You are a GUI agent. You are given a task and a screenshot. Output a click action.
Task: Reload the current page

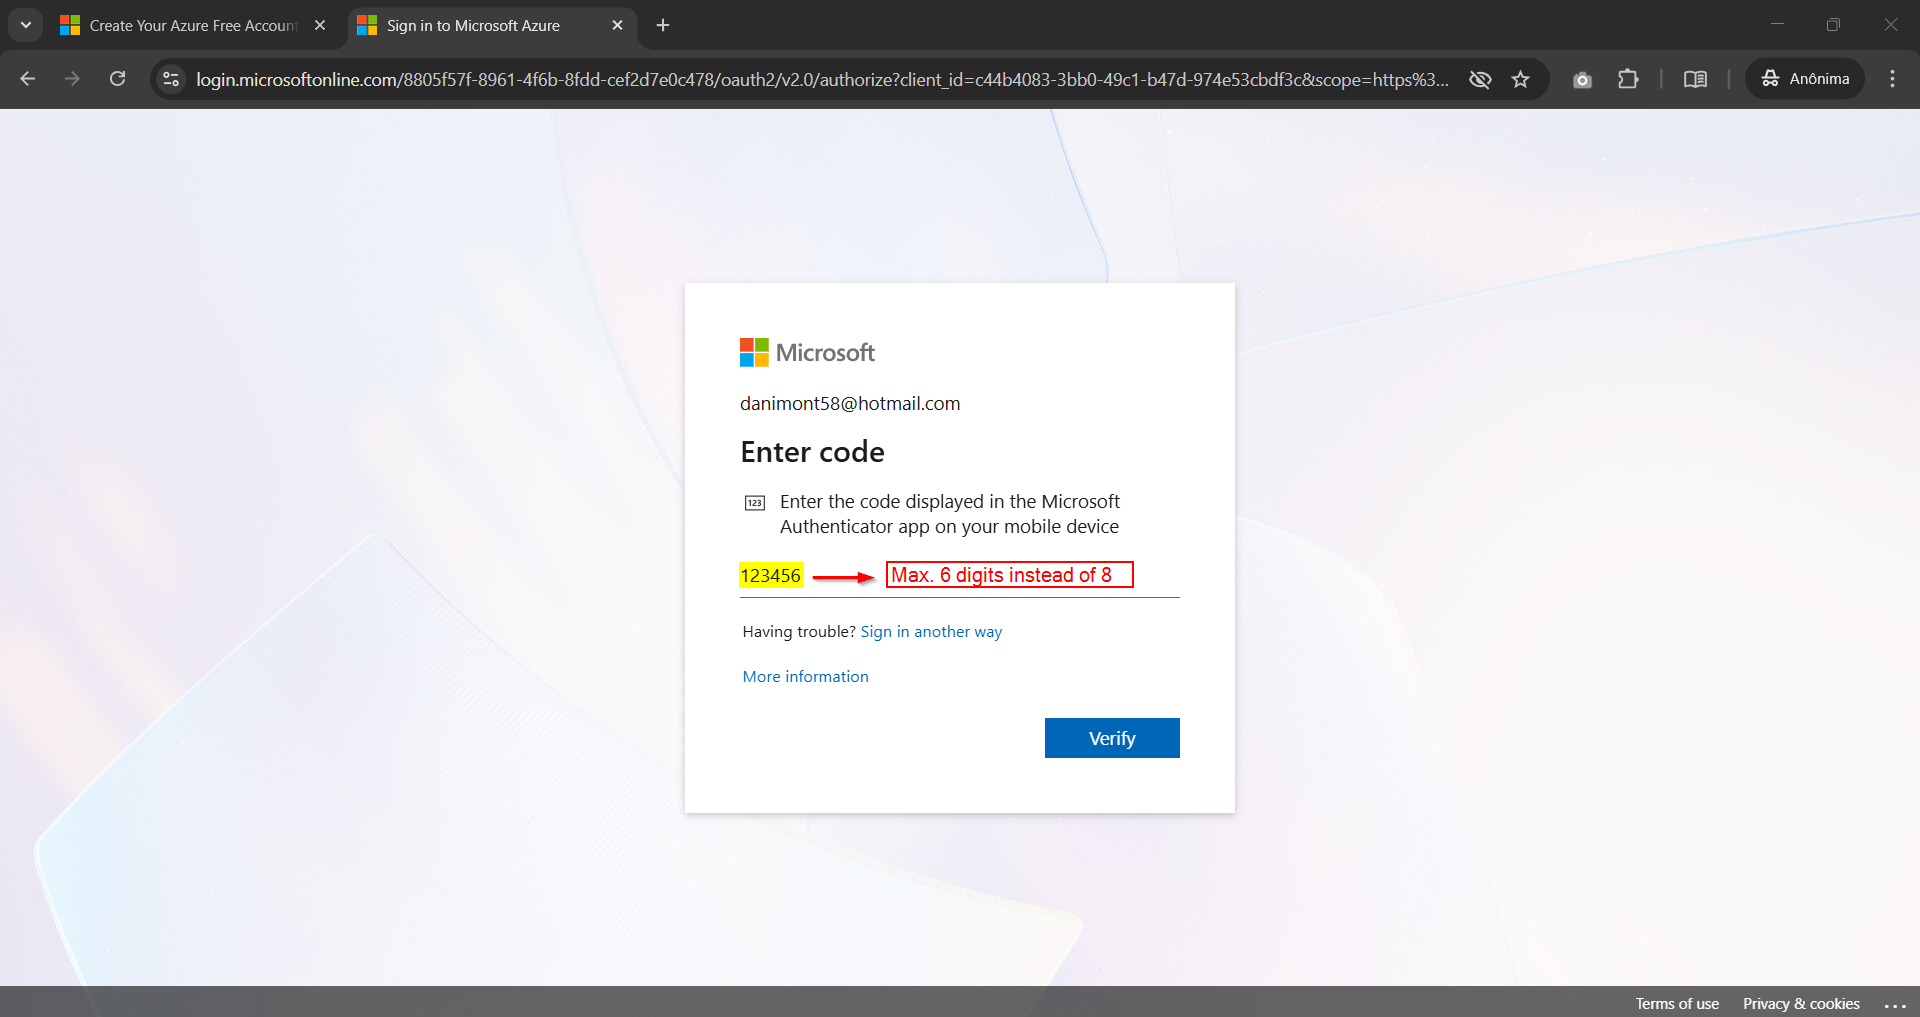tap(117, 79)
